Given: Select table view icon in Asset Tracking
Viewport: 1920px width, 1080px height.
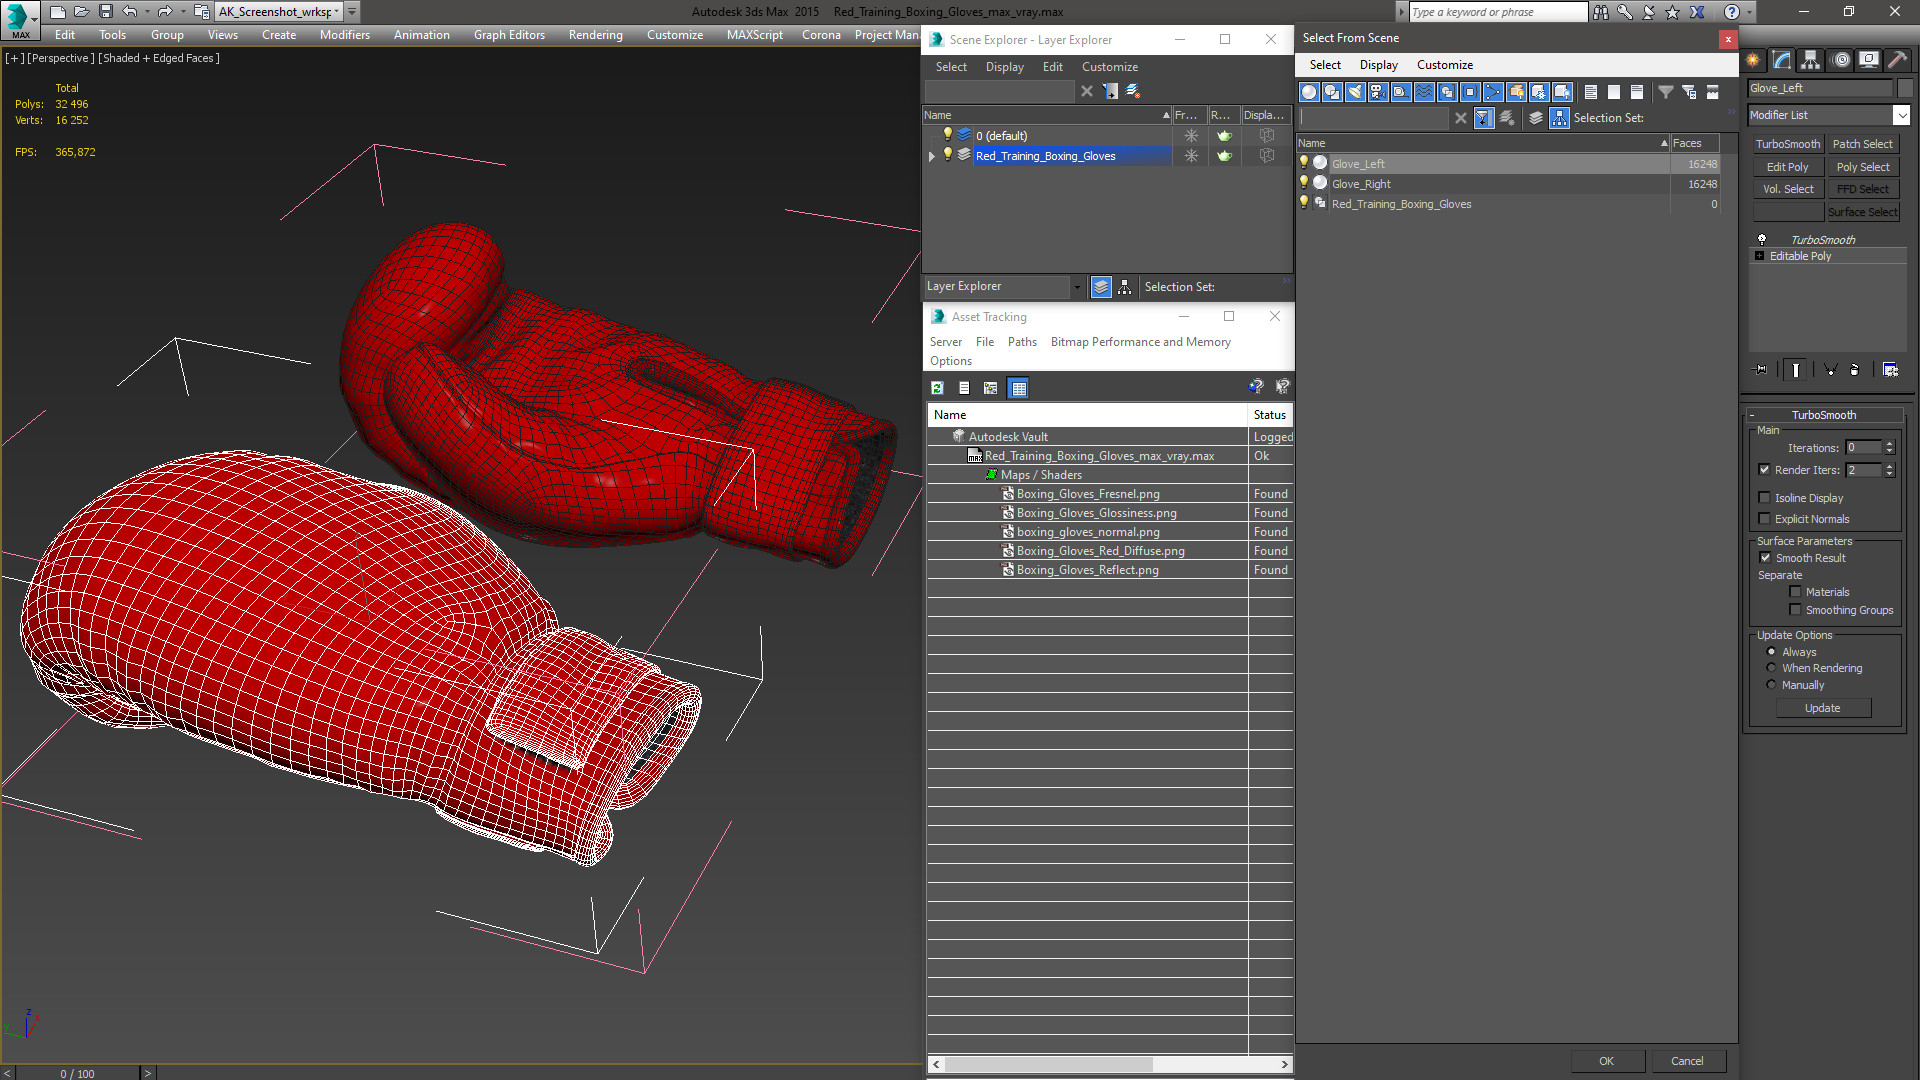Looking at the screenshot, I should tap(1018, 388).
